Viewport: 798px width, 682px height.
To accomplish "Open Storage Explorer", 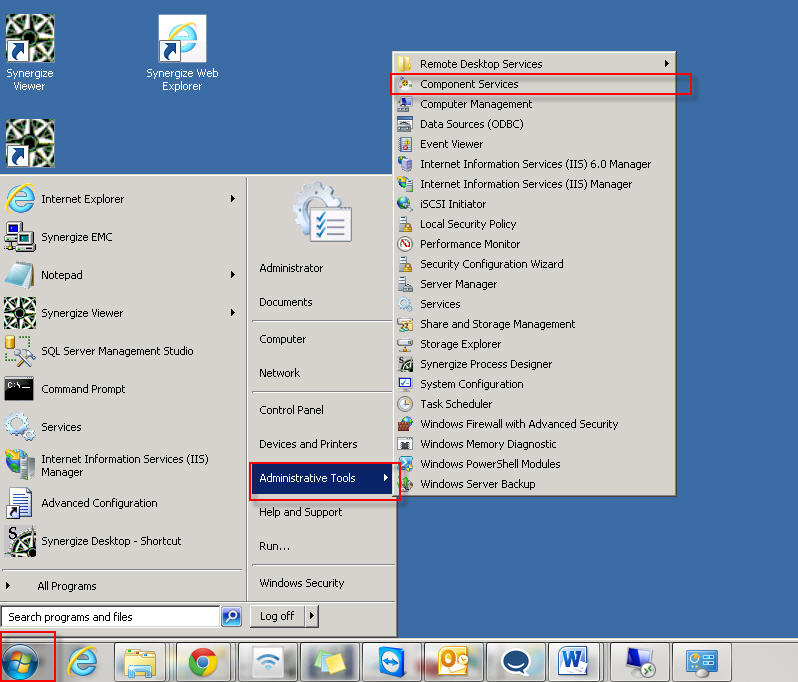I will (x=534, y=344).
